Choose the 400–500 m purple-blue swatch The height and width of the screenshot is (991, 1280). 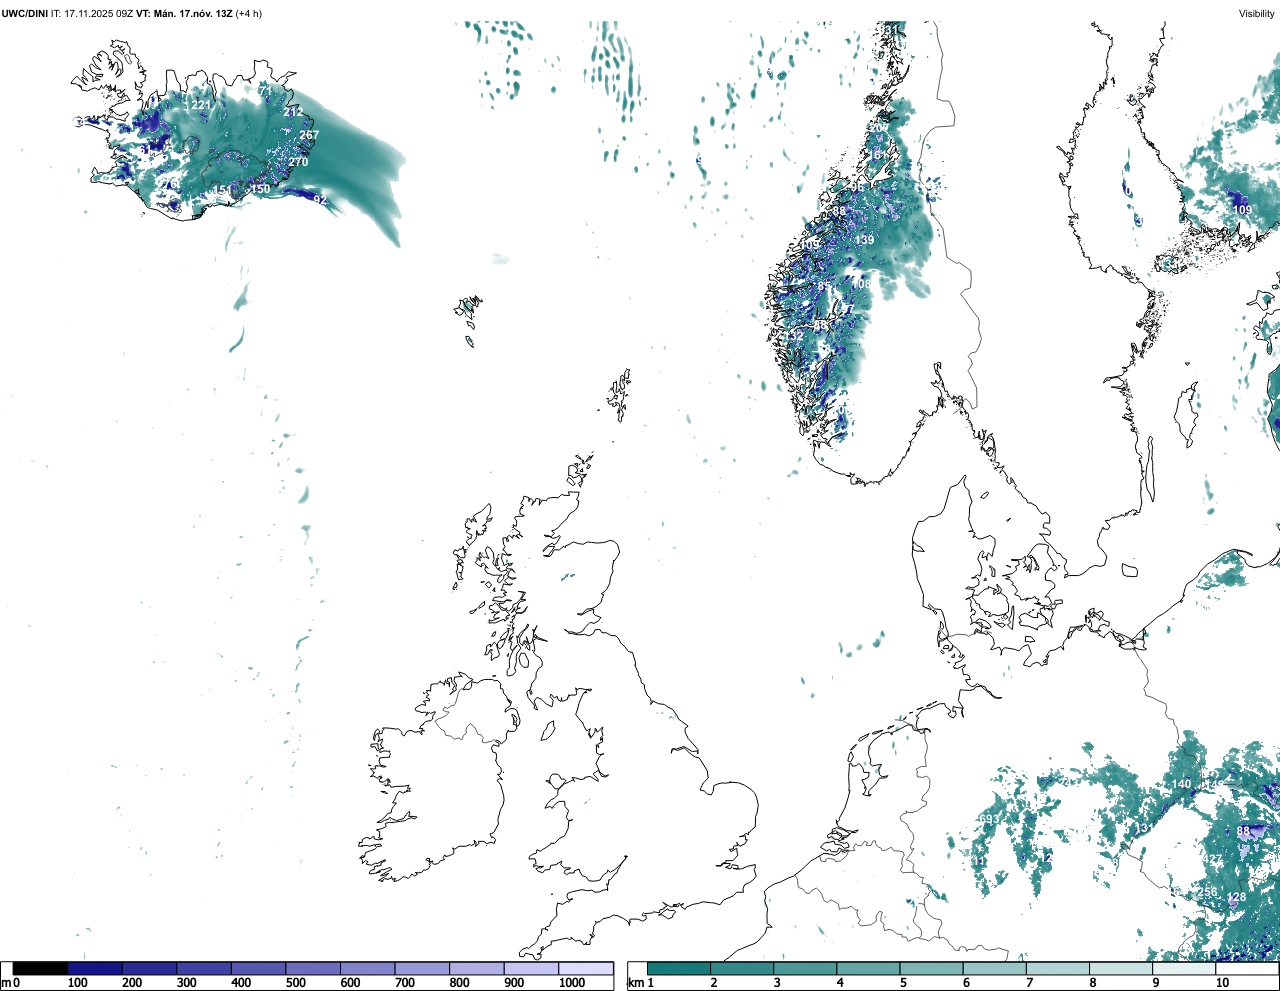(x=258, y=968)
